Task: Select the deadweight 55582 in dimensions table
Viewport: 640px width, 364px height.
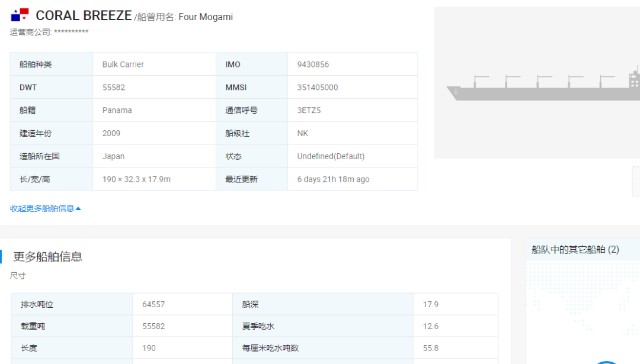Action: tap(153, 326)
